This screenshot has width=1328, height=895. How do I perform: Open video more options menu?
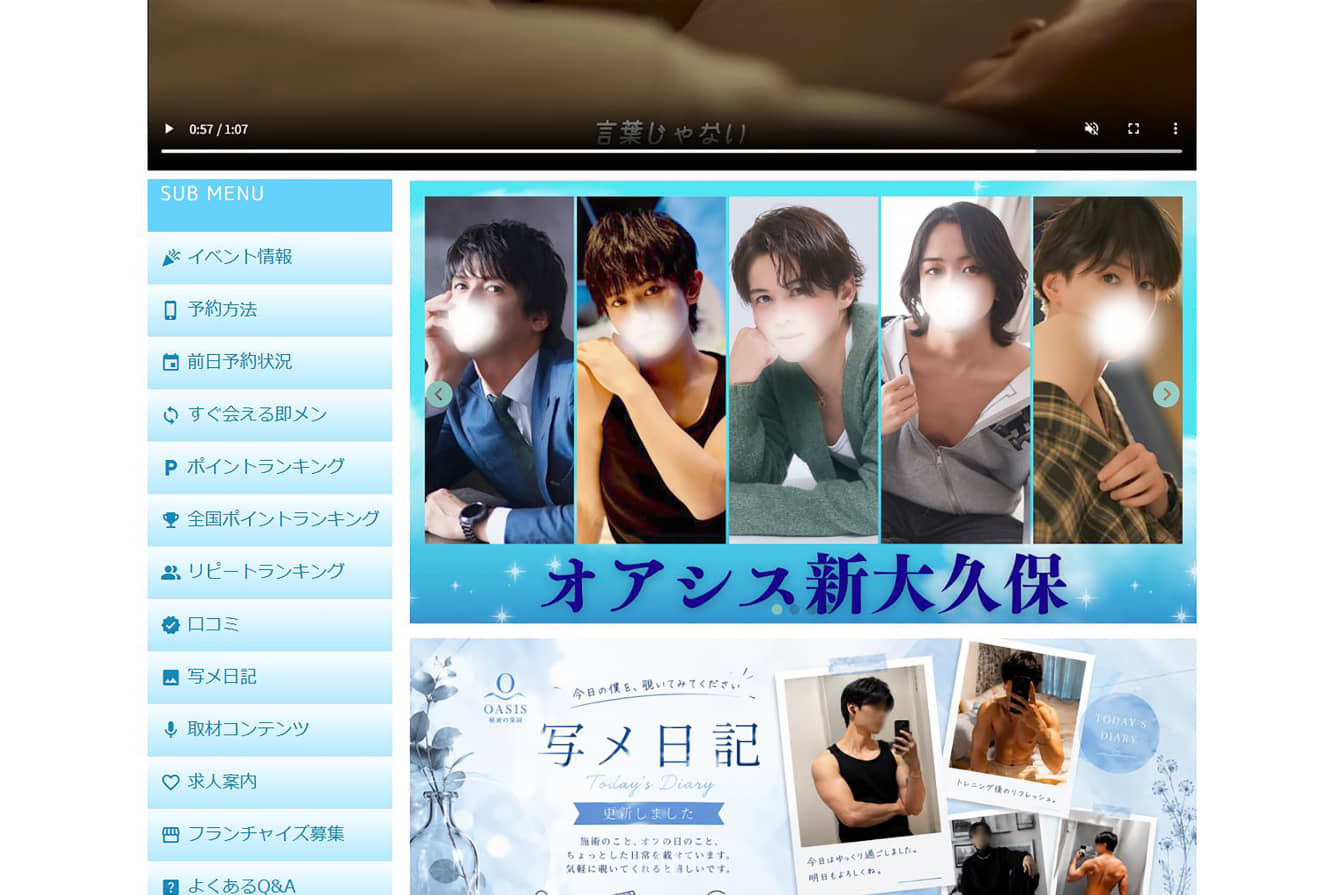click(1176, 129)
